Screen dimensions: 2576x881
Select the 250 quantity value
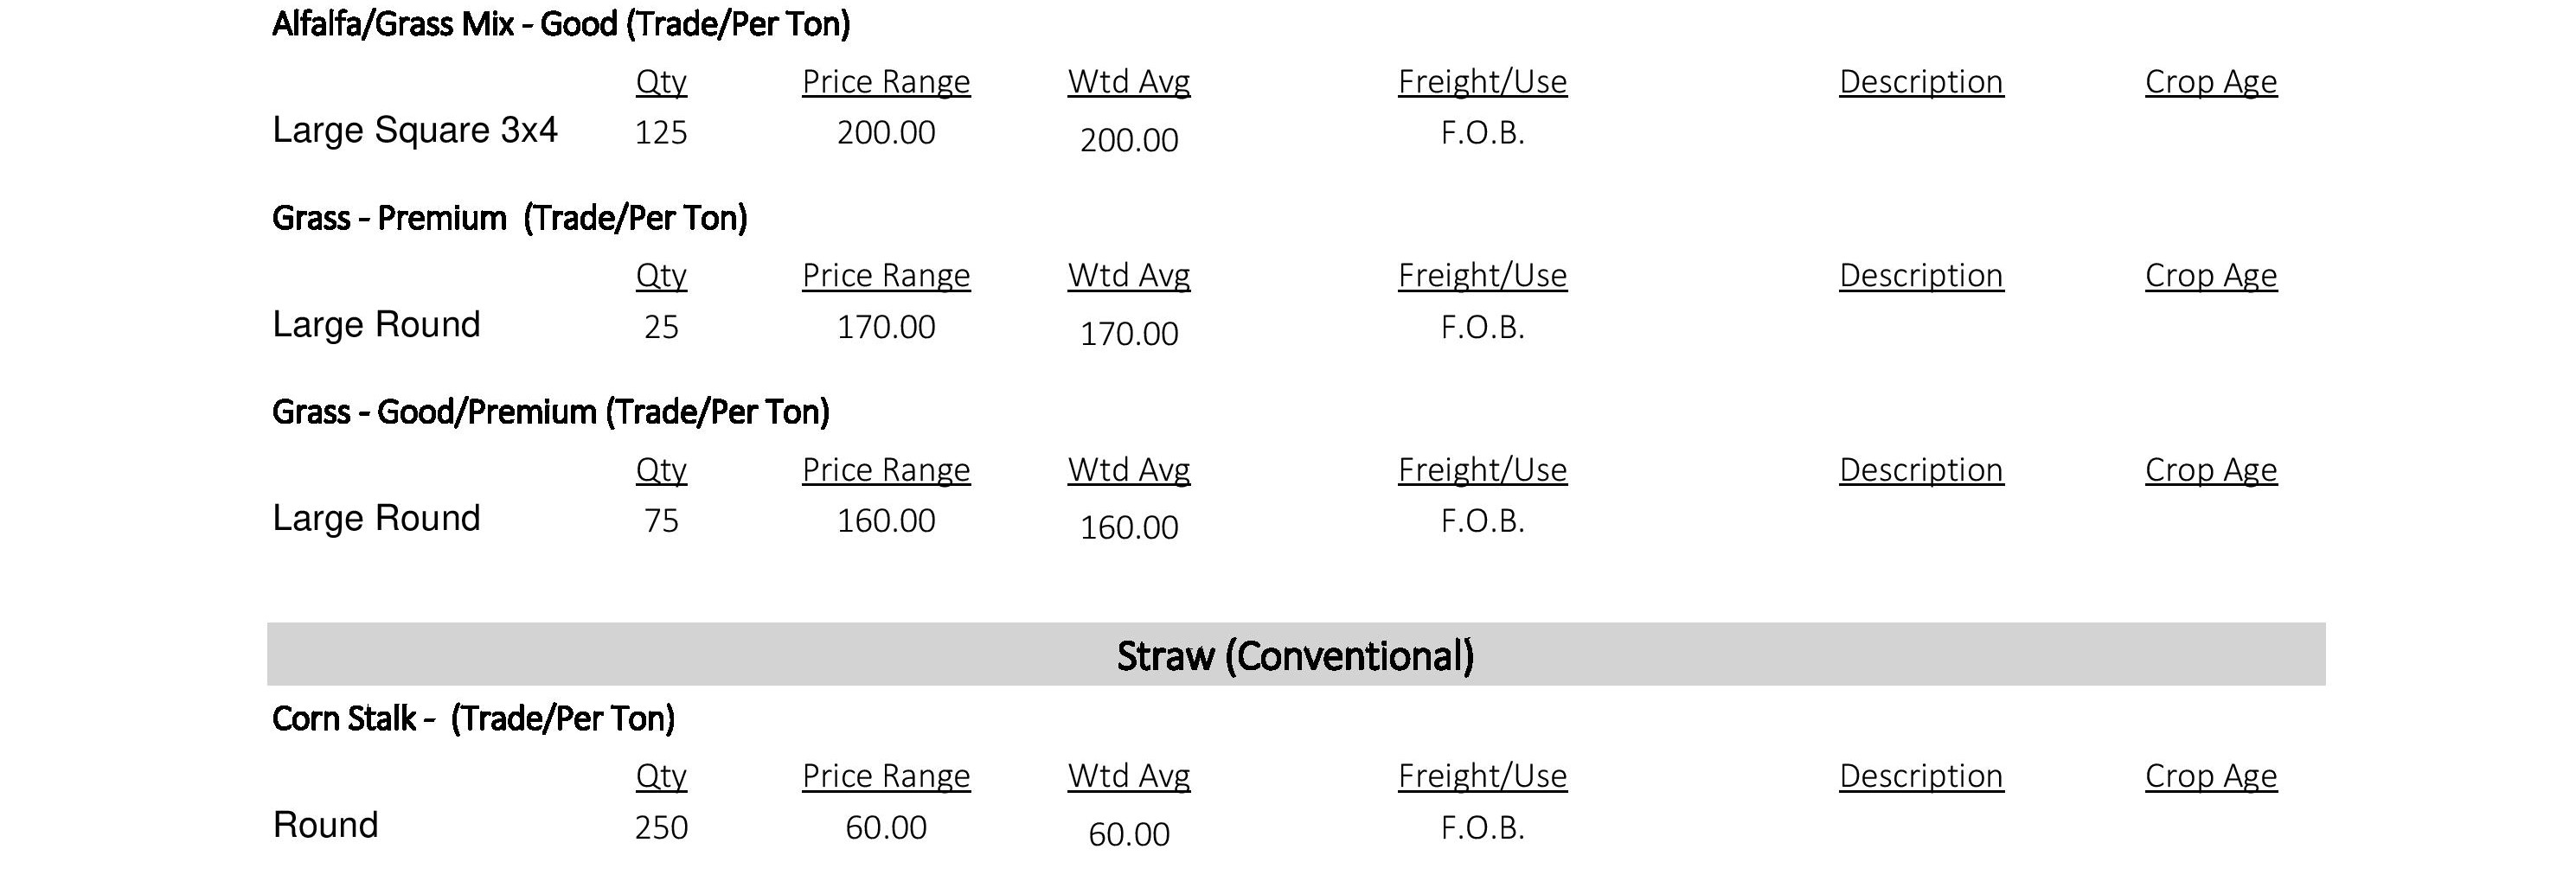[x=661, y=828]
